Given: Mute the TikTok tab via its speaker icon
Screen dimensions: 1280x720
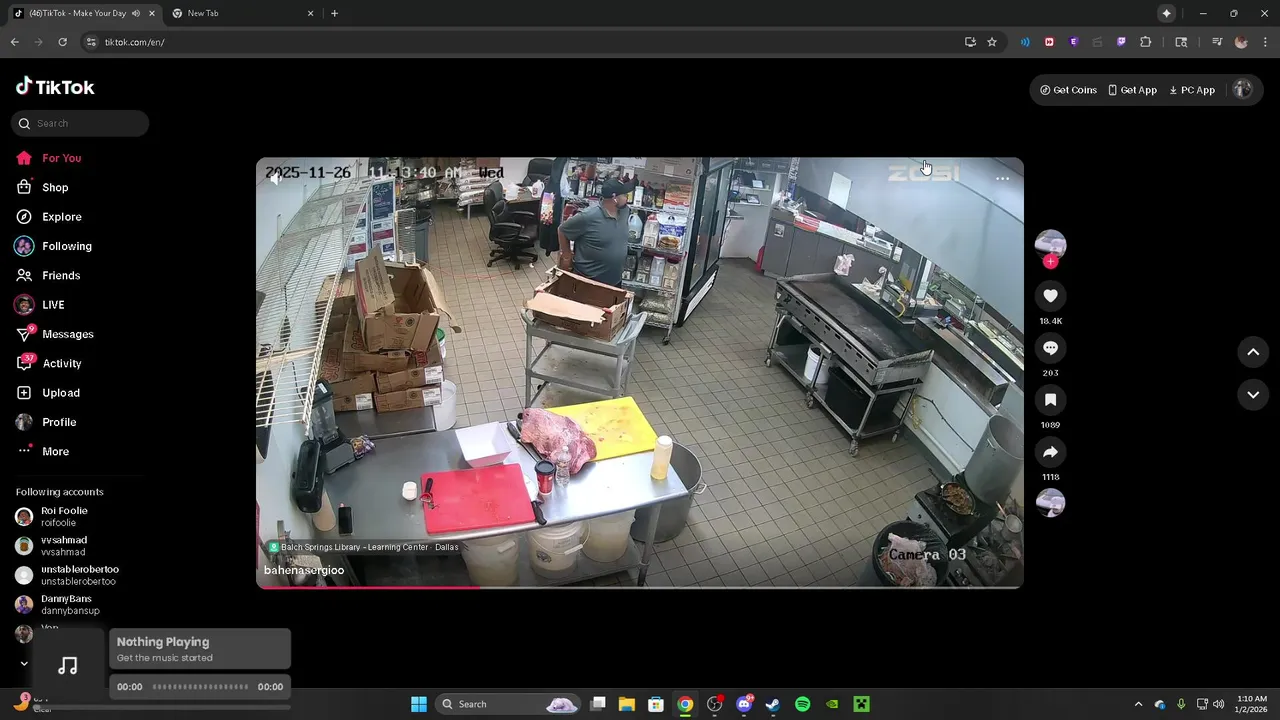Looking at the screenshot, I should [136, 13].
